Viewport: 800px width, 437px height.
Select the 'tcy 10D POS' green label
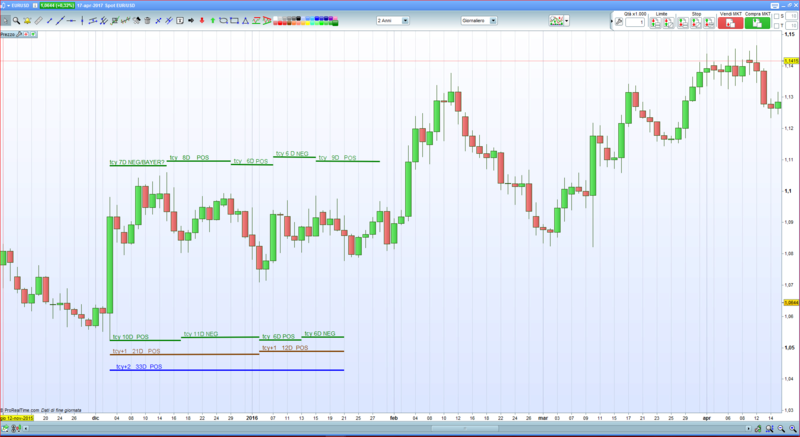(x=131, y=337)
